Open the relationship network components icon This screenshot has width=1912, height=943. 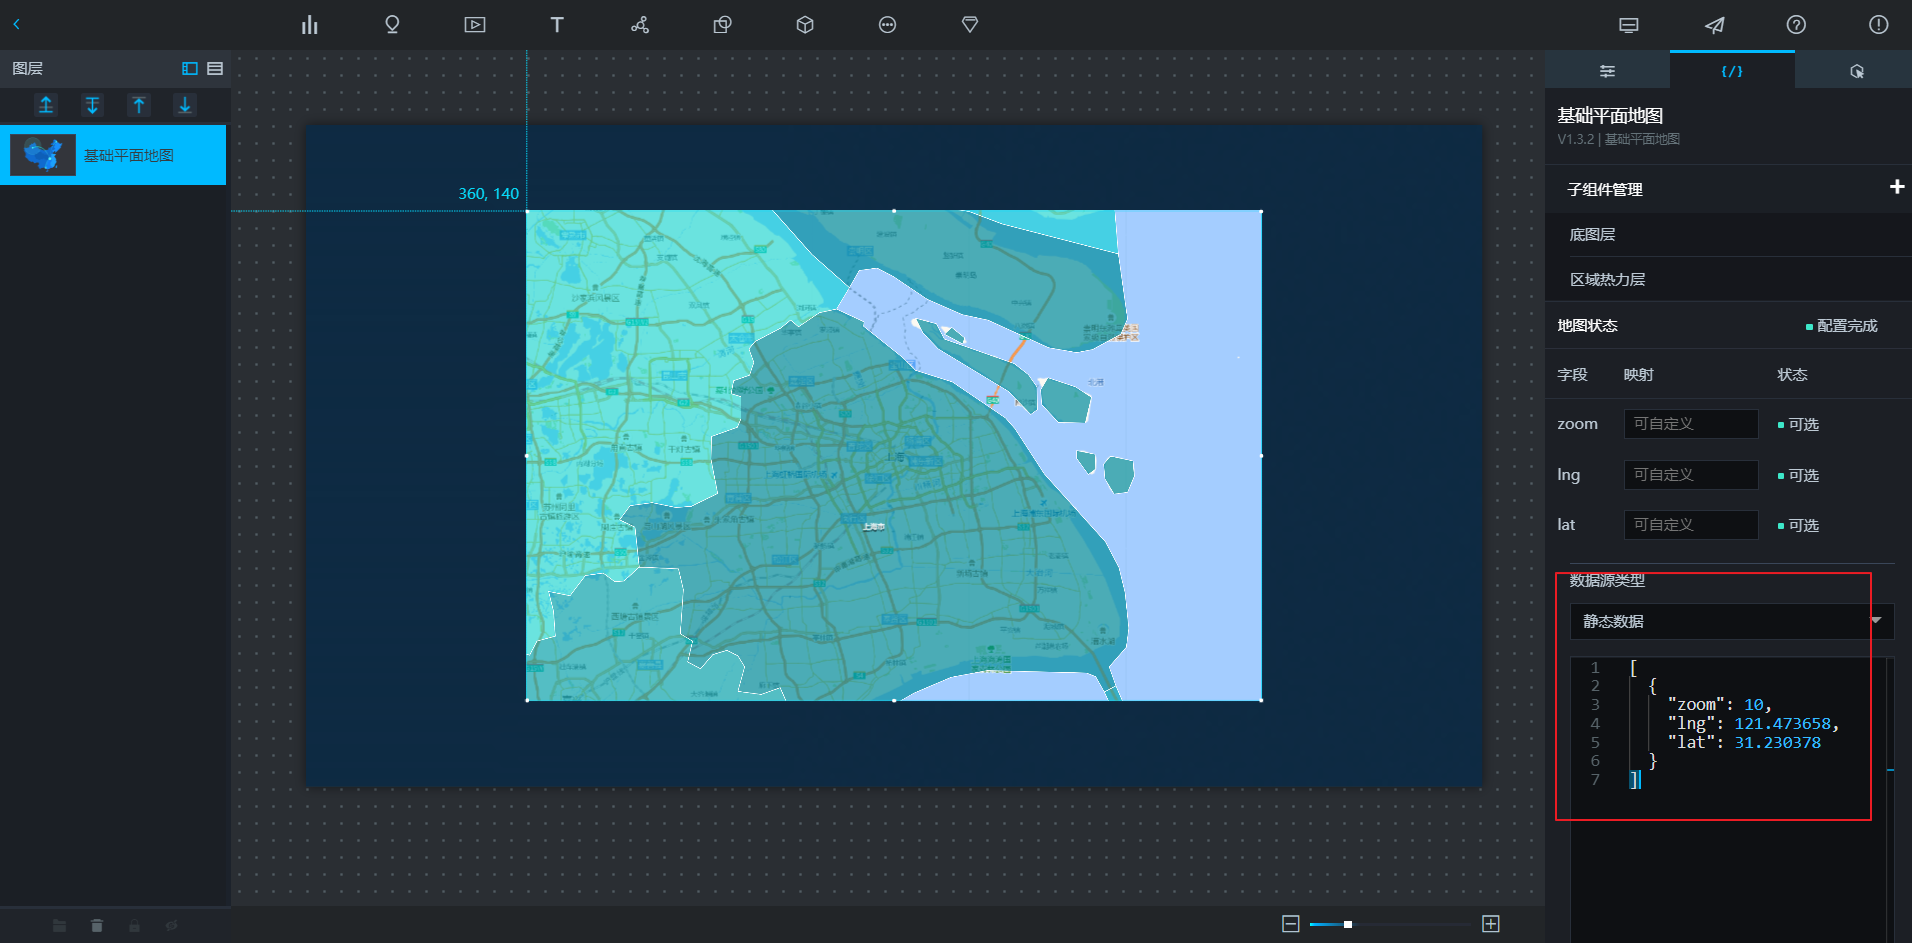640,25
